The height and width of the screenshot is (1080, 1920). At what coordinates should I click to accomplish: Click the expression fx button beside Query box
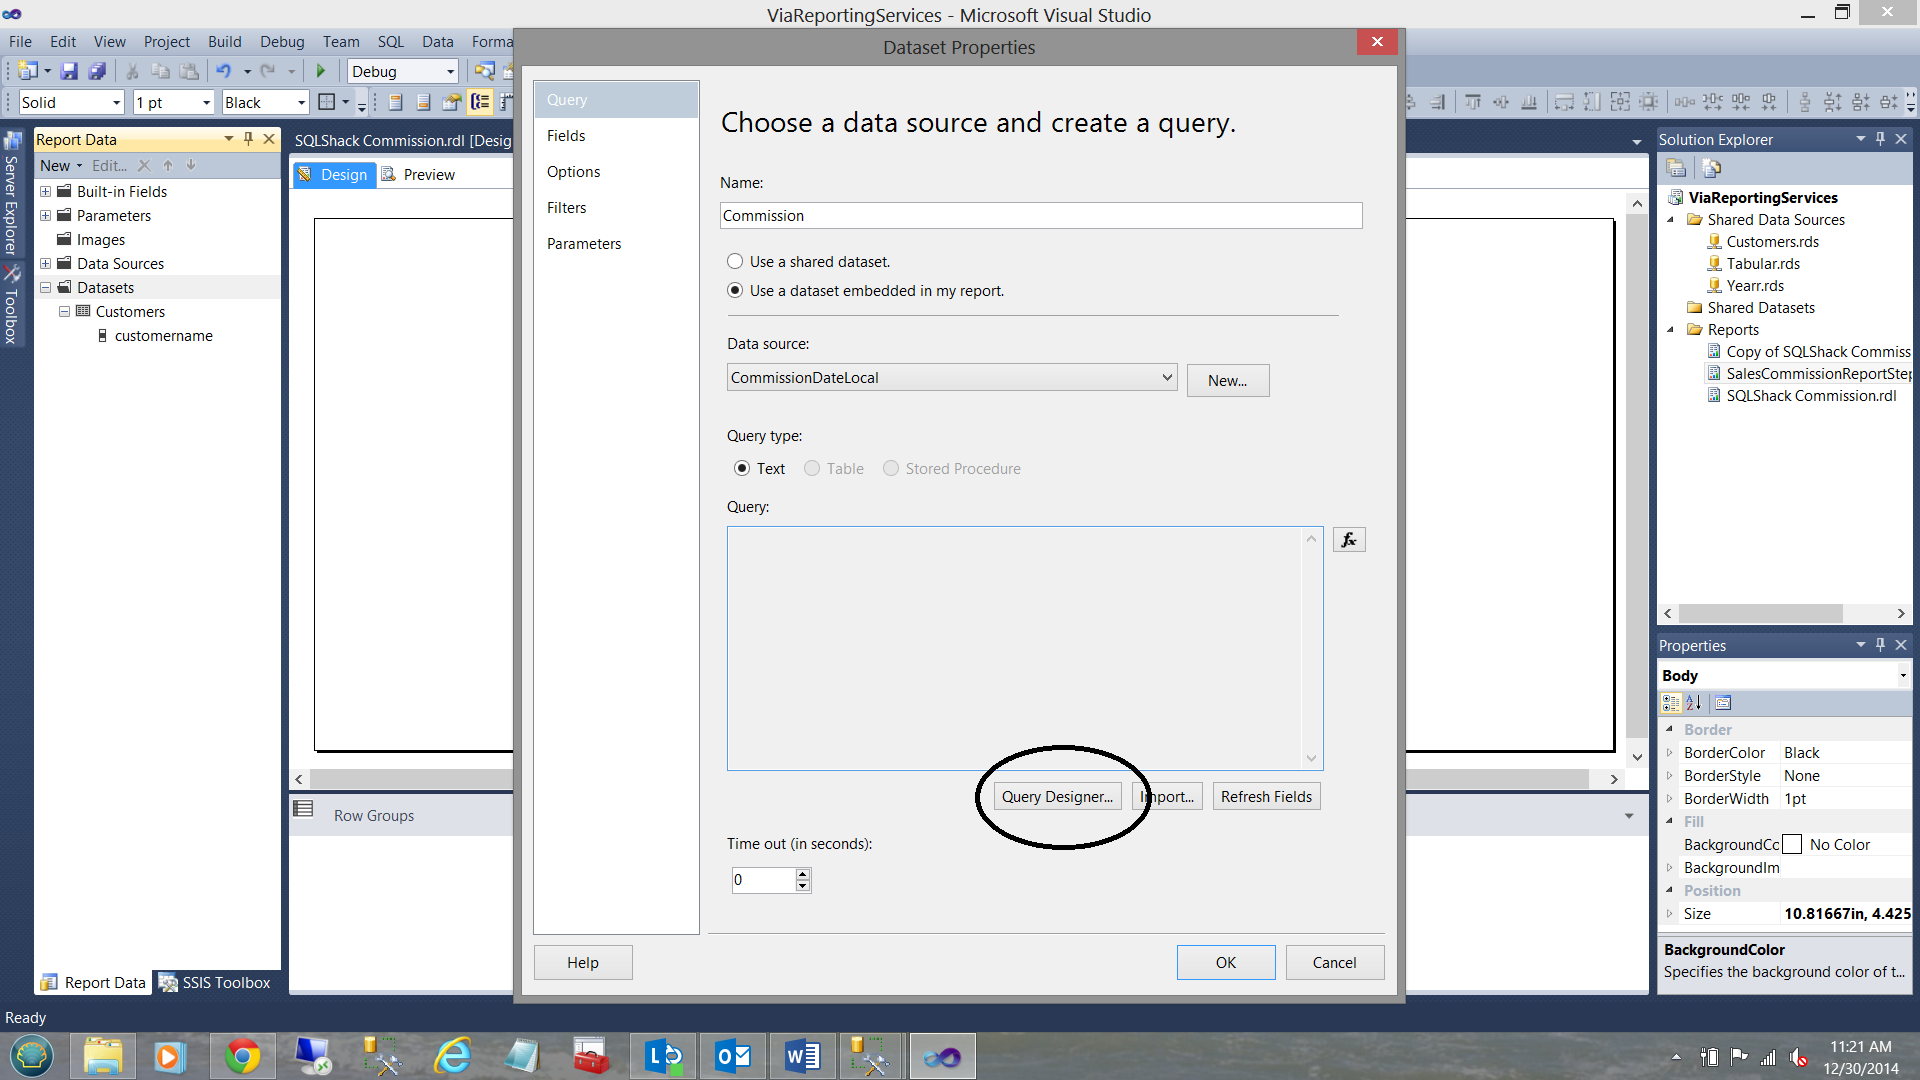pyautogui.click(x=1349, y=540)
